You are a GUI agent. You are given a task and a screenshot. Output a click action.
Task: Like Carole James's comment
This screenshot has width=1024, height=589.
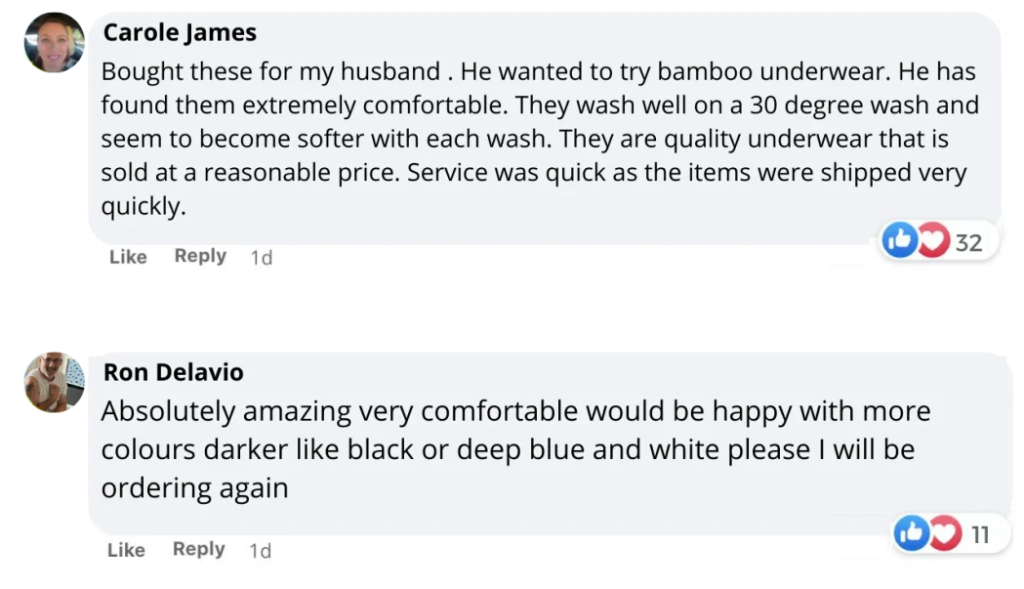[127, 257]
